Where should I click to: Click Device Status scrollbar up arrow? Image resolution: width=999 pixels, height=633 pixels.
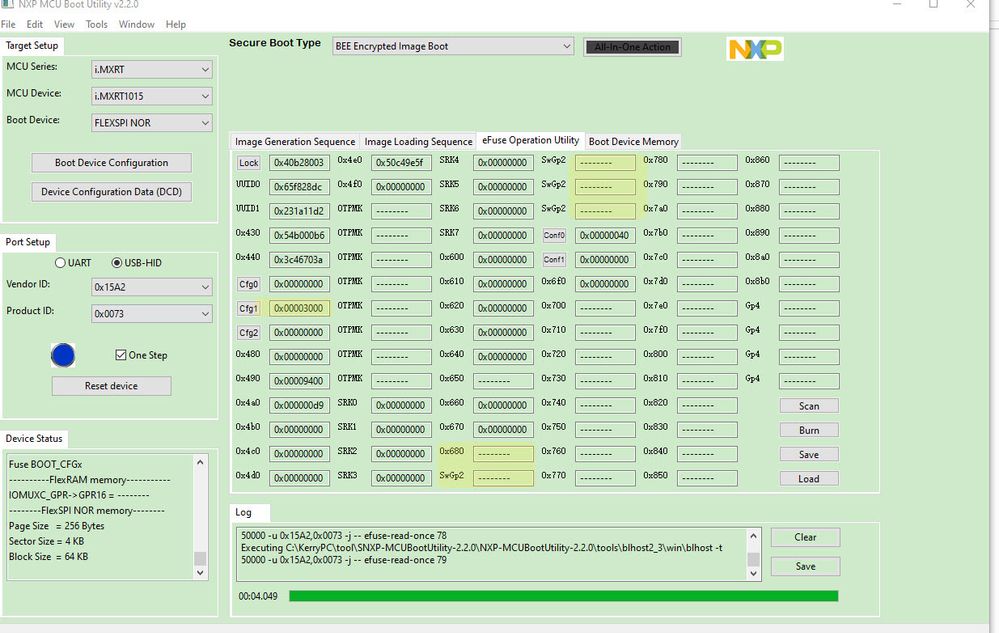pyautogui.click(x=200, y=462)
